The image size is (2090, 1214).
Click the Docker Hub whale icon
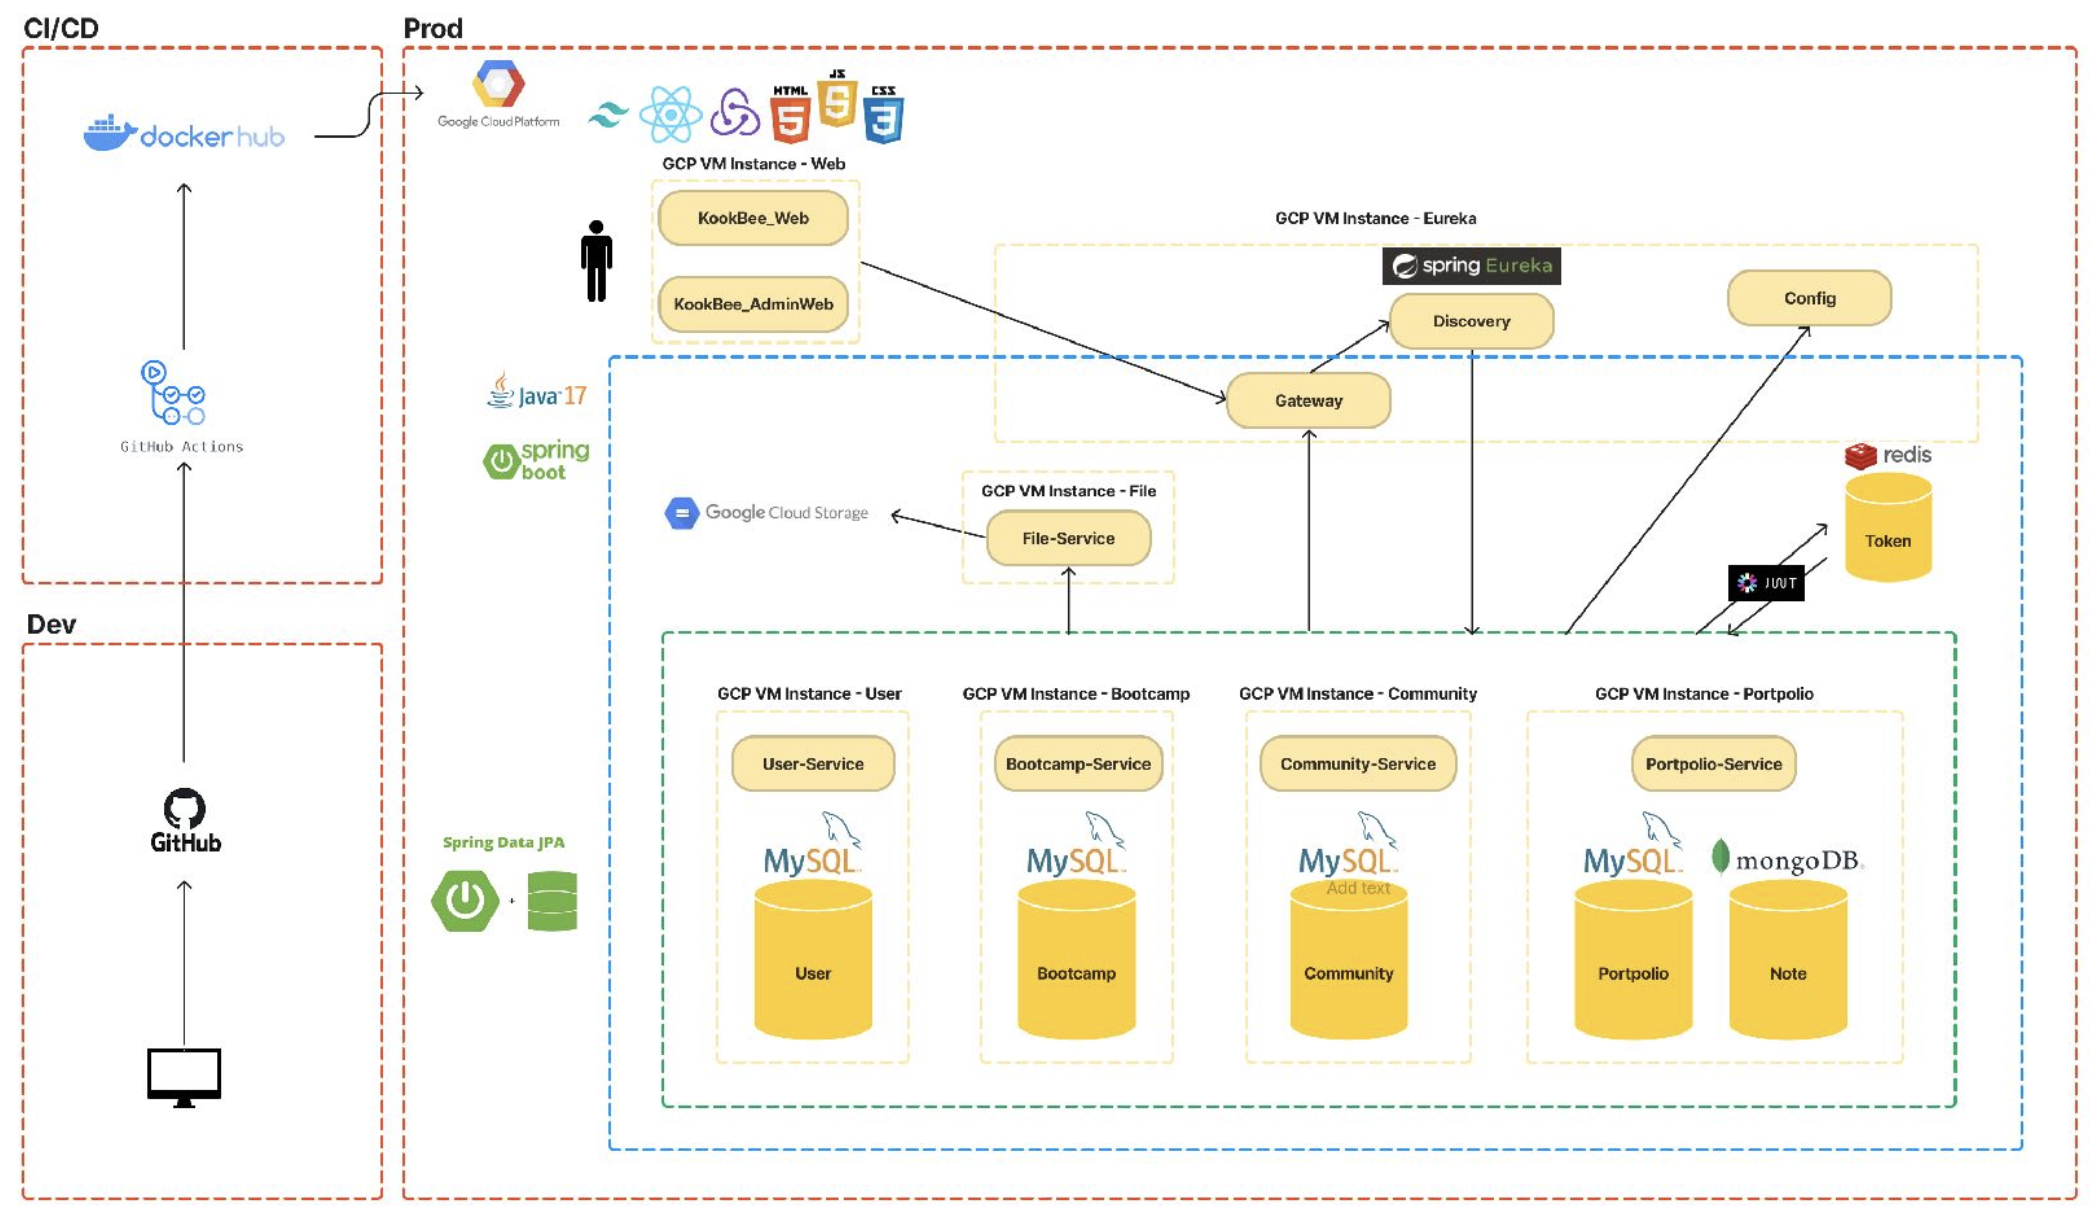click(x=113, y=132)
